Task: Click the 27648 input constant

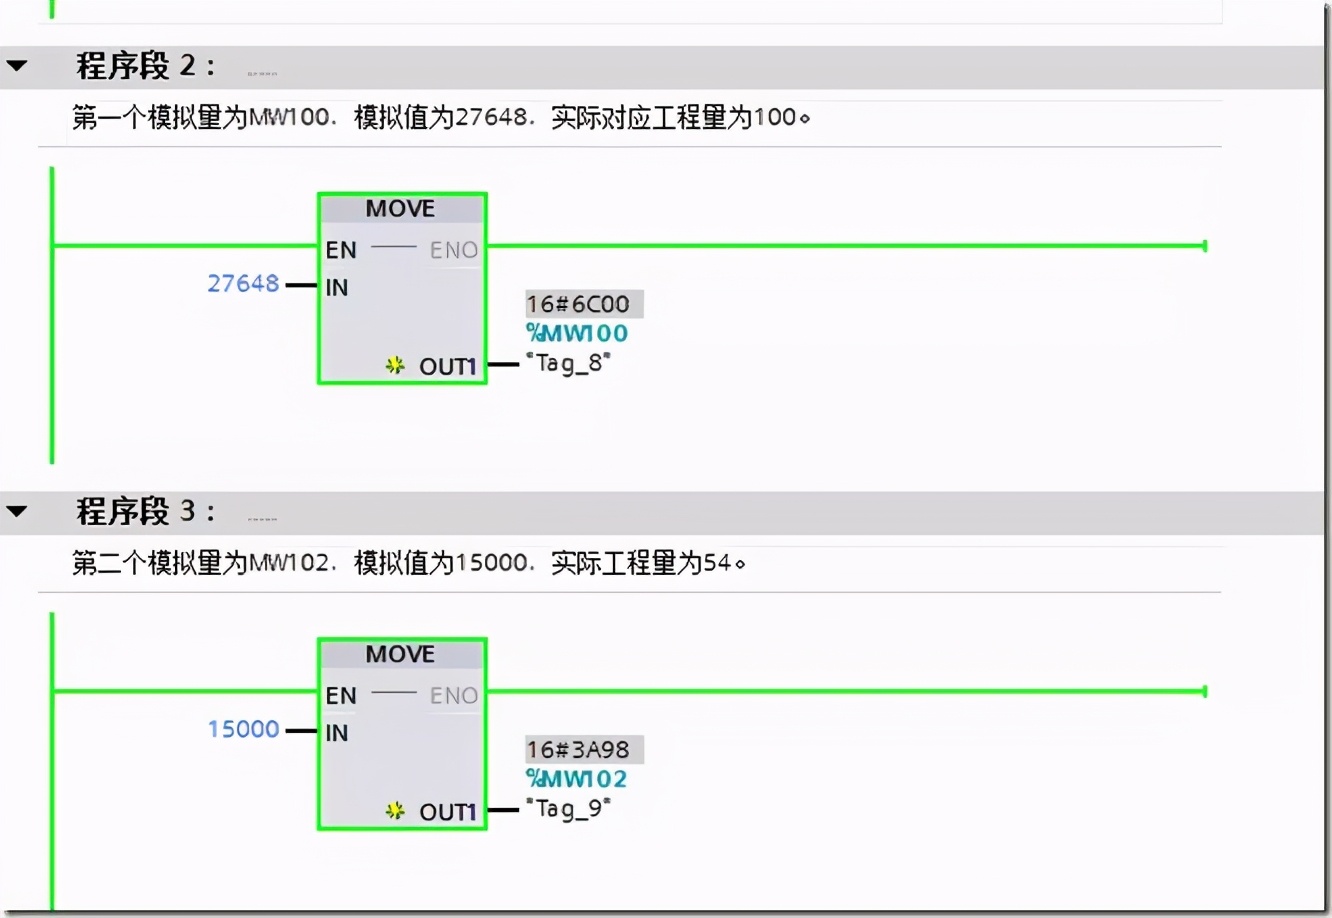Action: point(243,284)
